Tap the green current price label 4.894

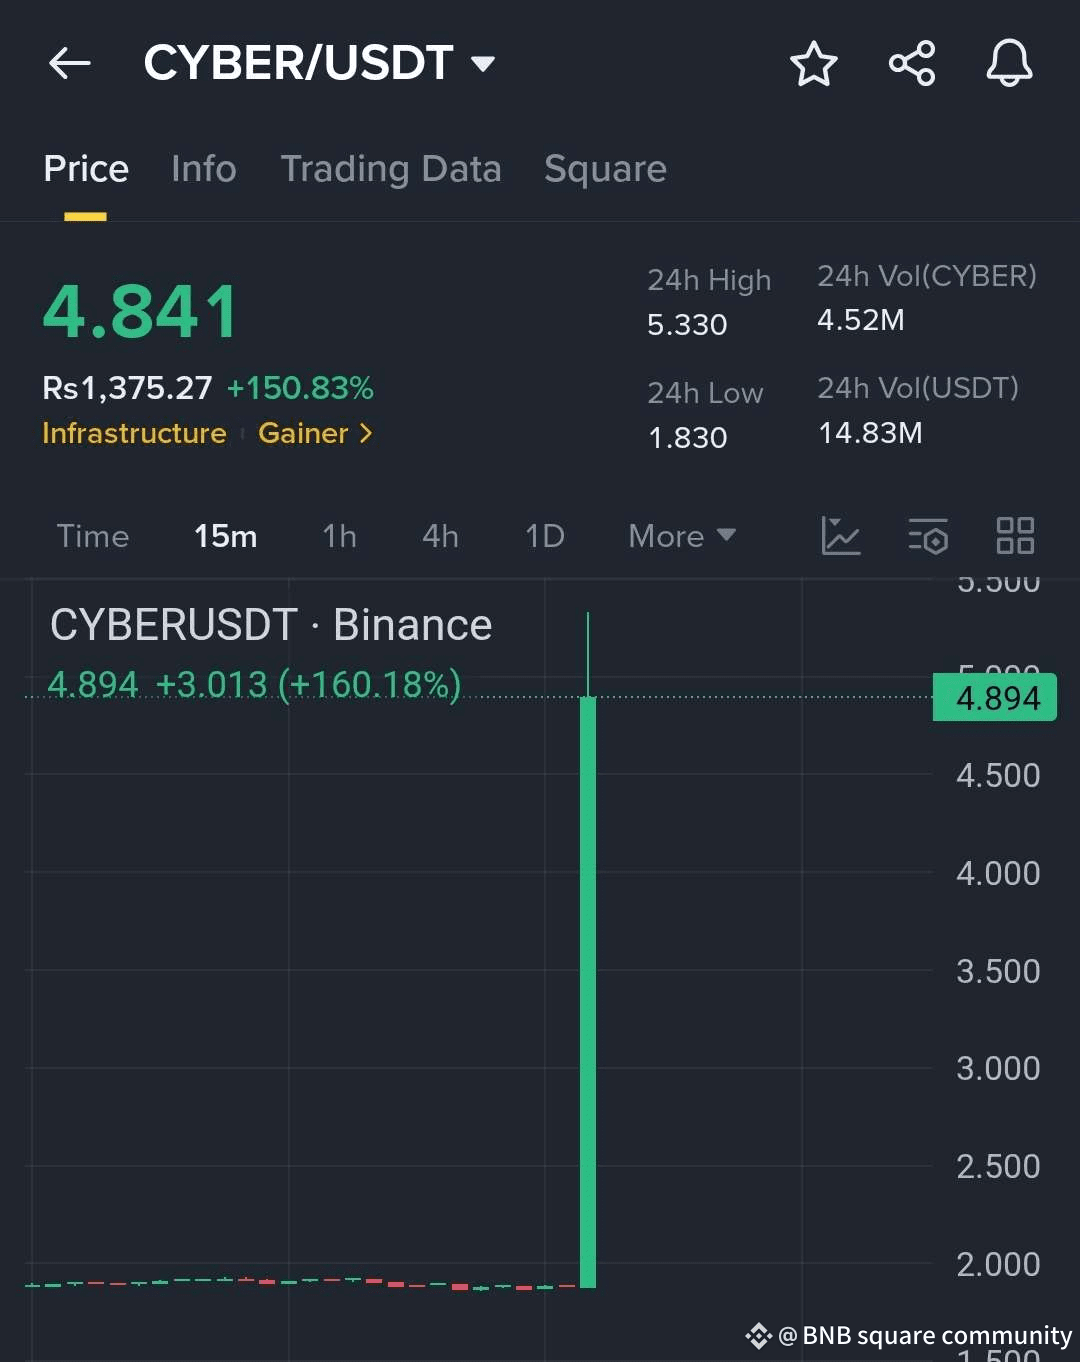pos(995,697)
